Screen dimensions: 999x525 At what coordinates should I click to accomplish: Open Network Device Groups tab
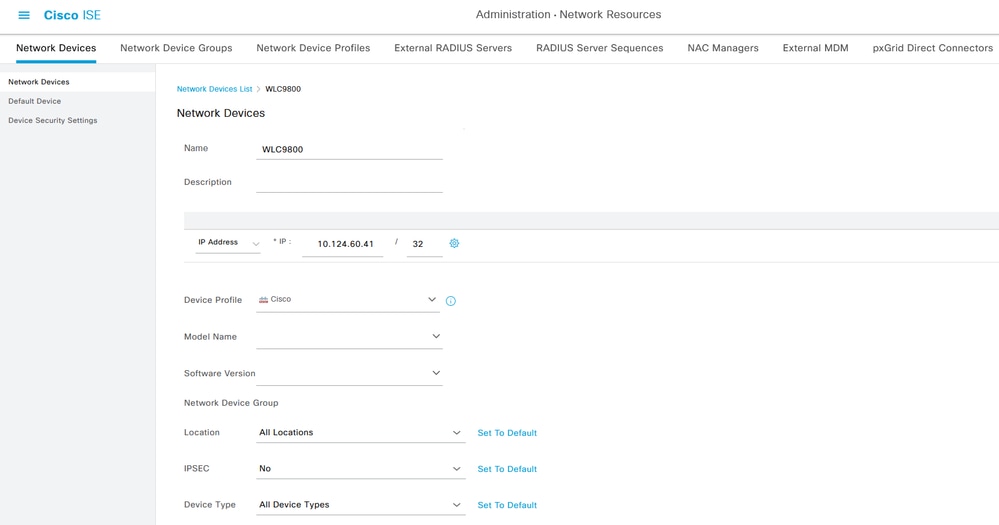176,48
